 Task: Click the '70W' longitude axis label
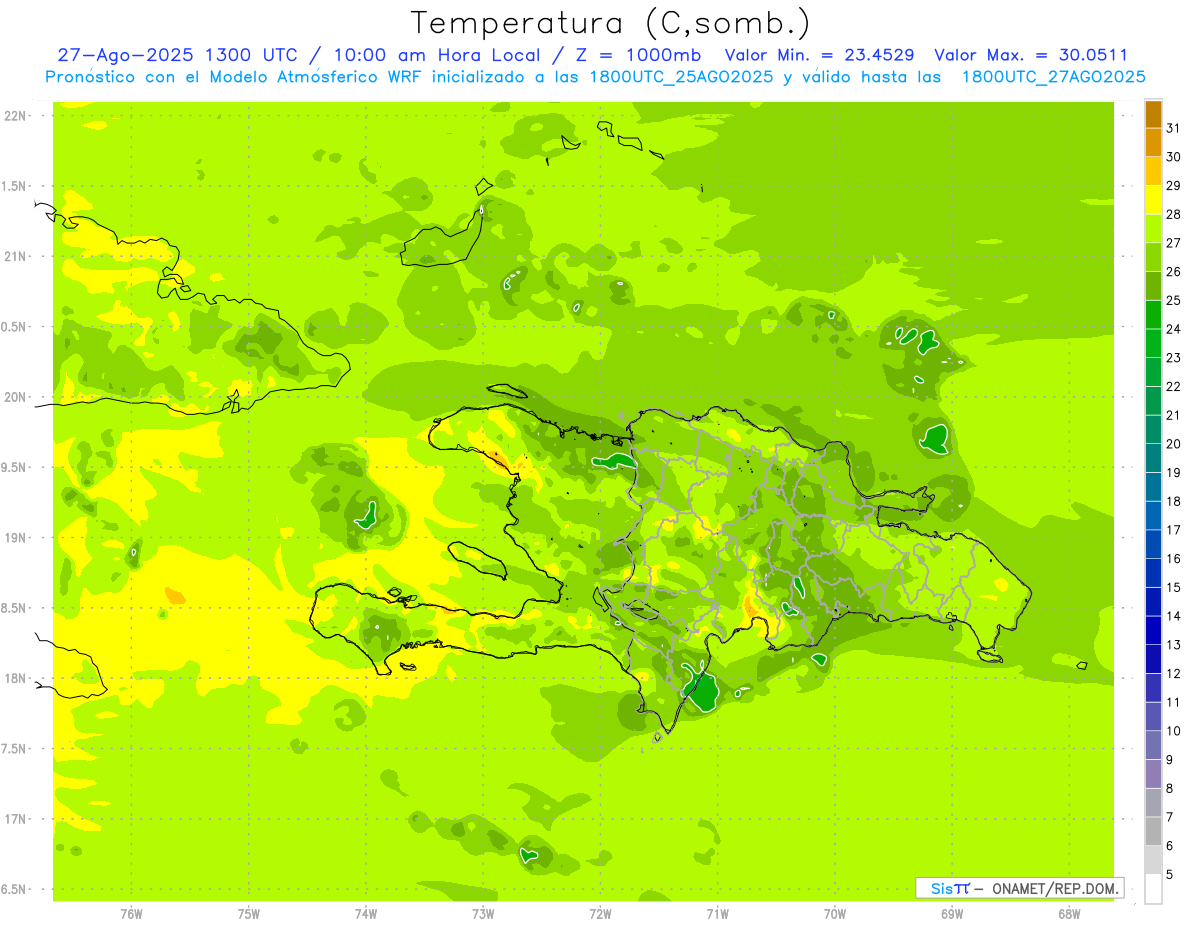[835, 913]
